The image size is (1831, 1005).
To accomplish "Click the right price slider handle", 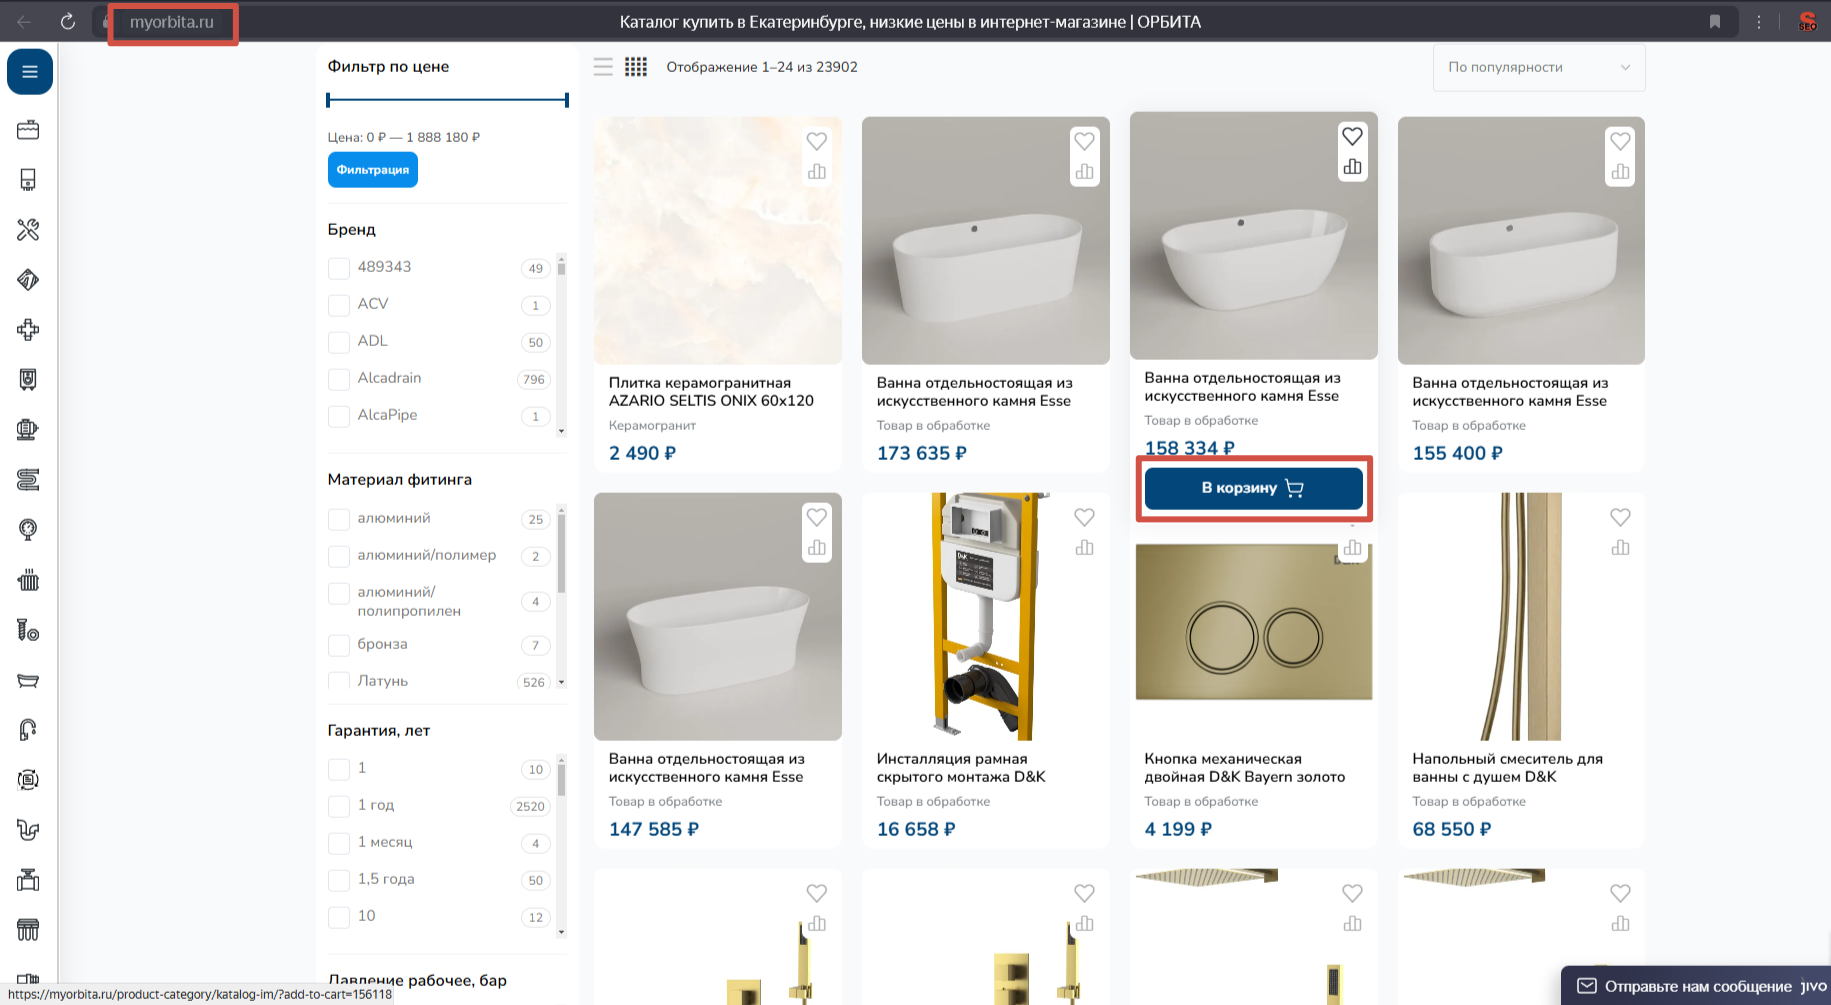I will pyautogui.click(x=566, y=100).
